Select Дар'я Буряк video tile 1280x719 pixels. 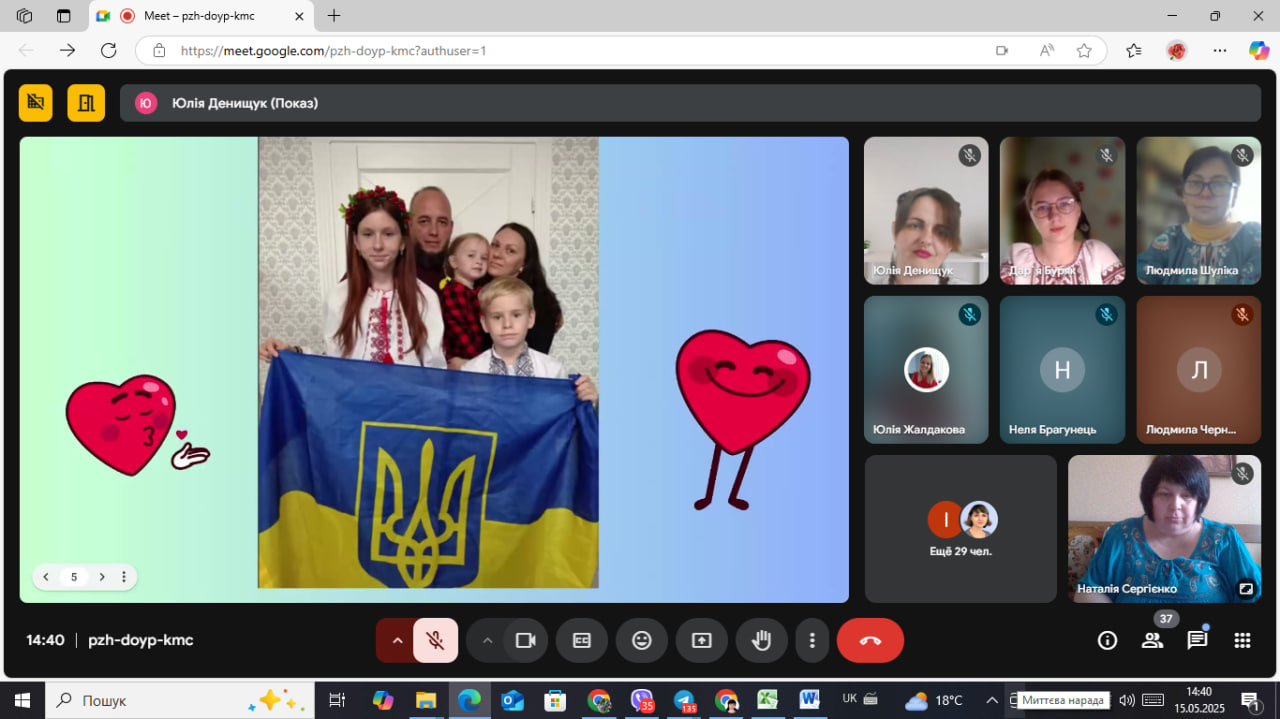click(x=1062, y=211)
